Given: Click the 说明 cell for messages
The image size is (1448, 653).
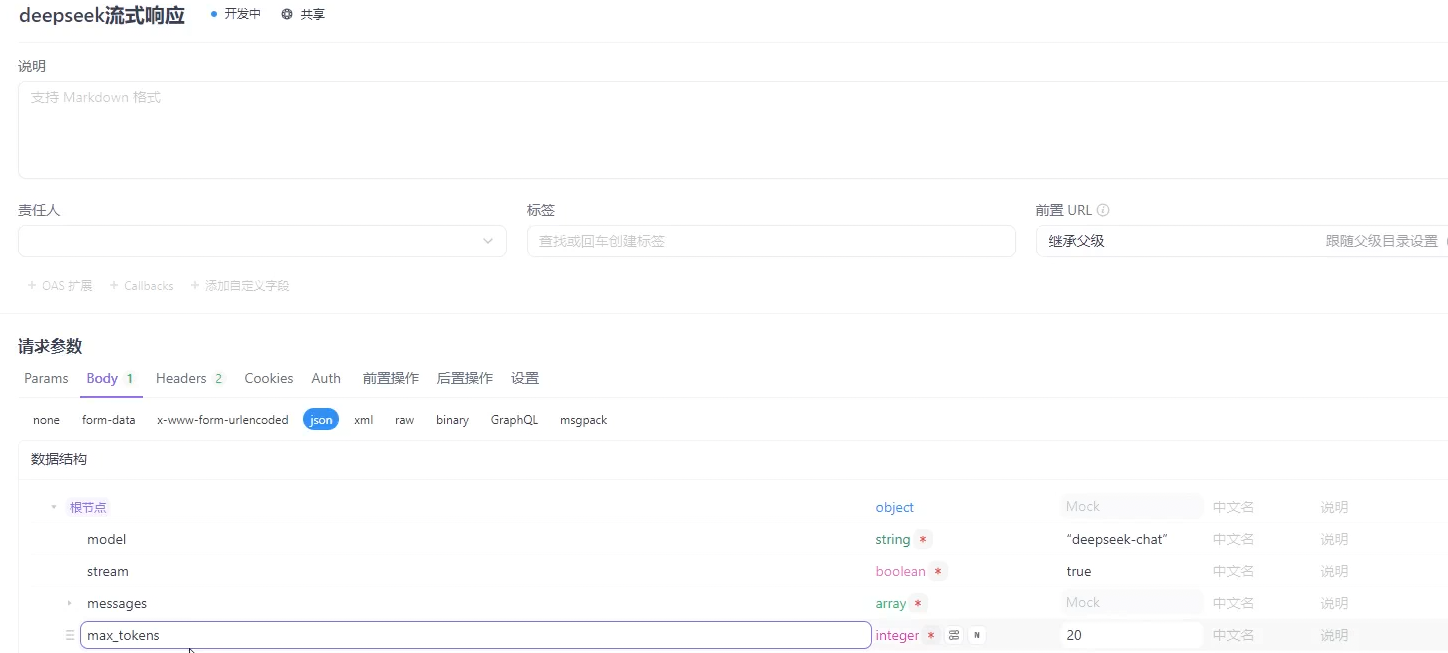Looking at the screenshot, I should click(1334, 603).
